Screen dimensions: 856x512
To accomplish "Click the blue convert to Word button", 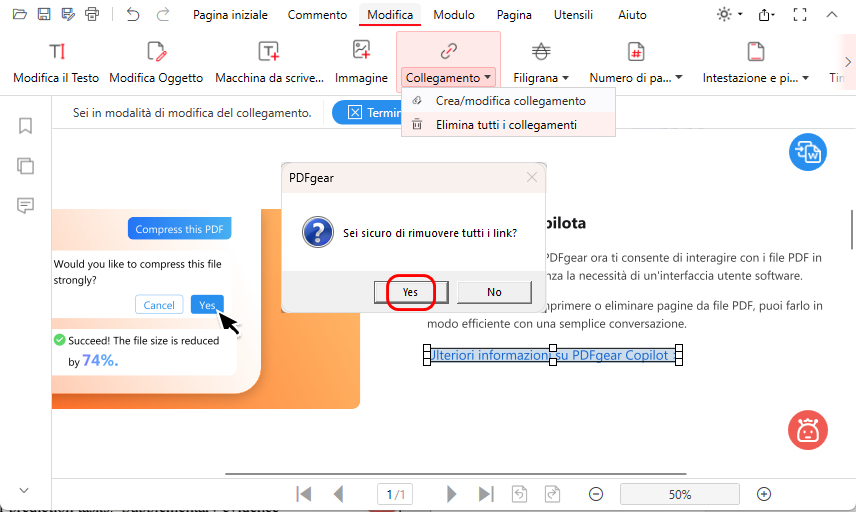I will click(808, 152).
